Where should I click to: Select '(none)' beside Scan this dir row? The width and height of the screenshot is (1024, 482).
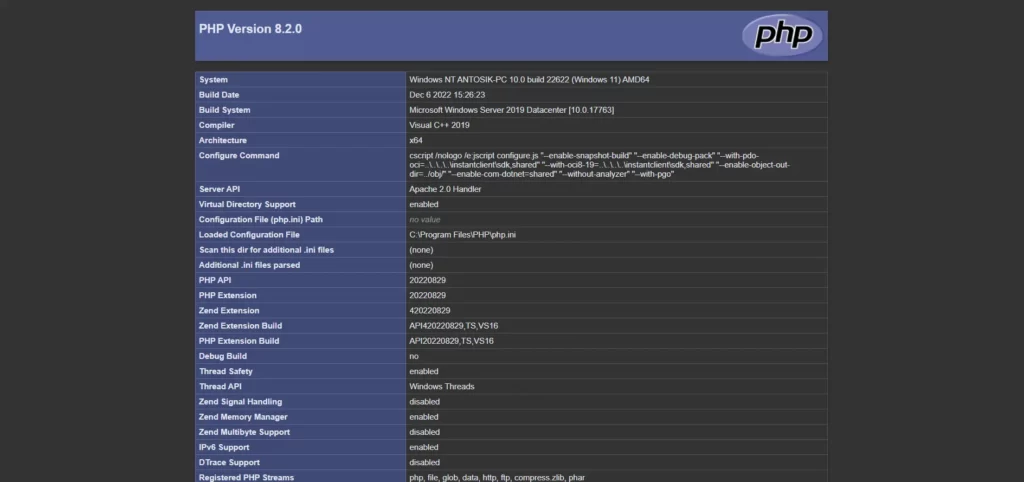point(421,250)
